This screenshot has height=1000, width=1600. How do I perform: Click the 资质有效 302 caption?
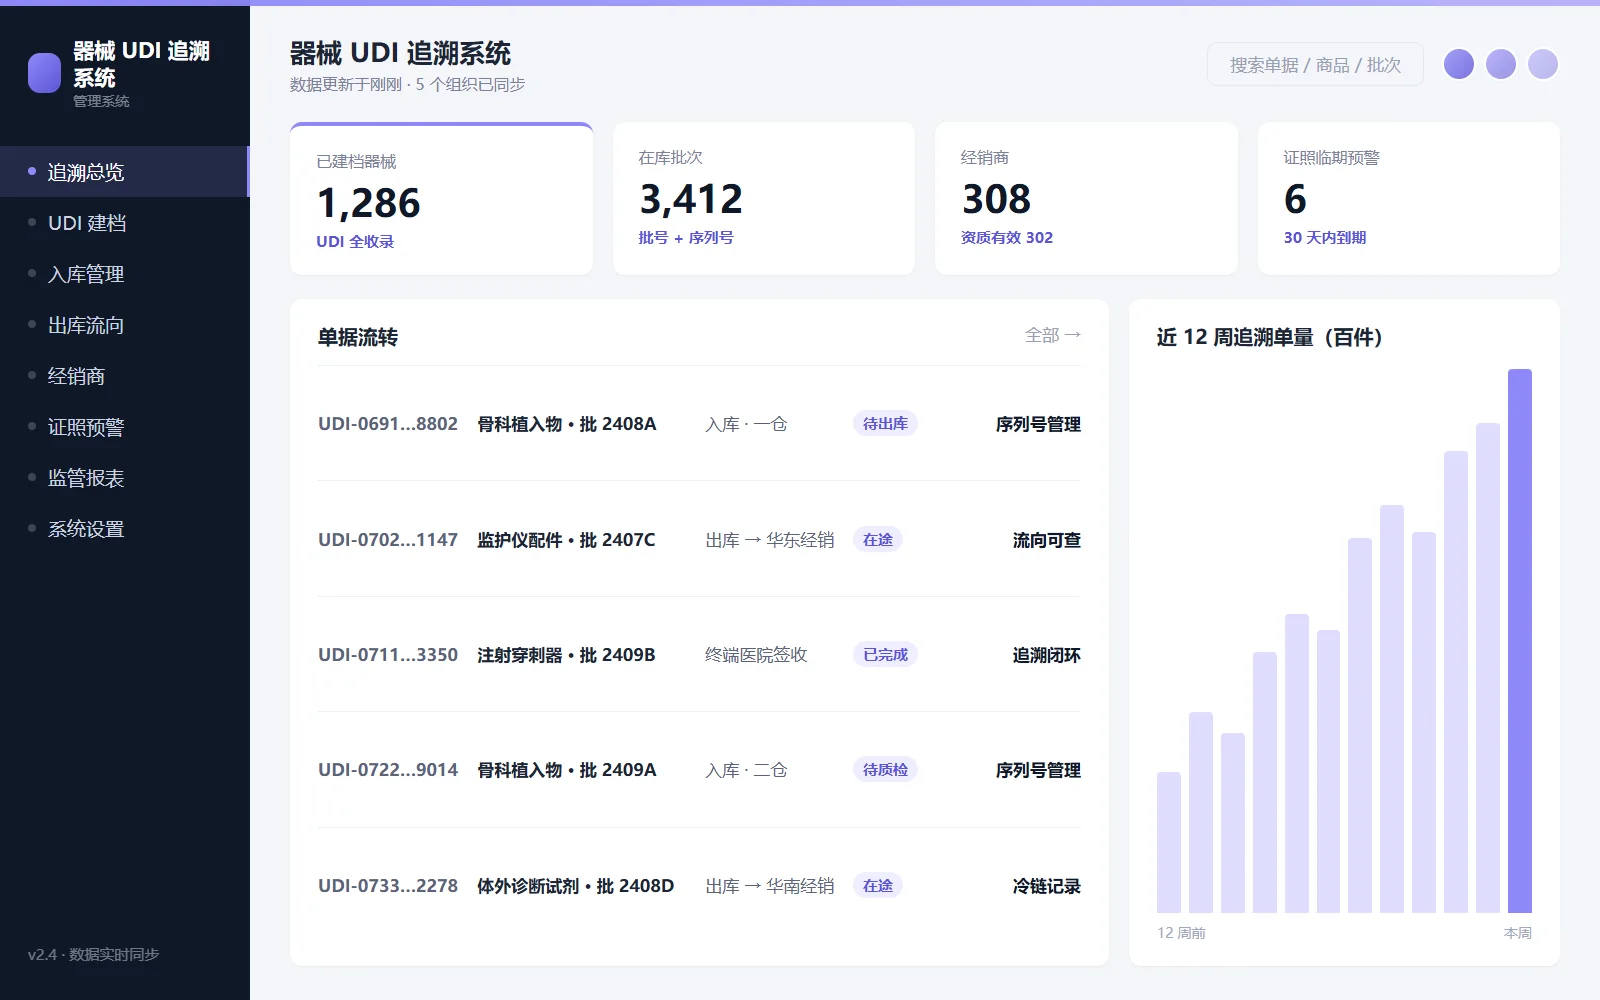pos(1007,237)
